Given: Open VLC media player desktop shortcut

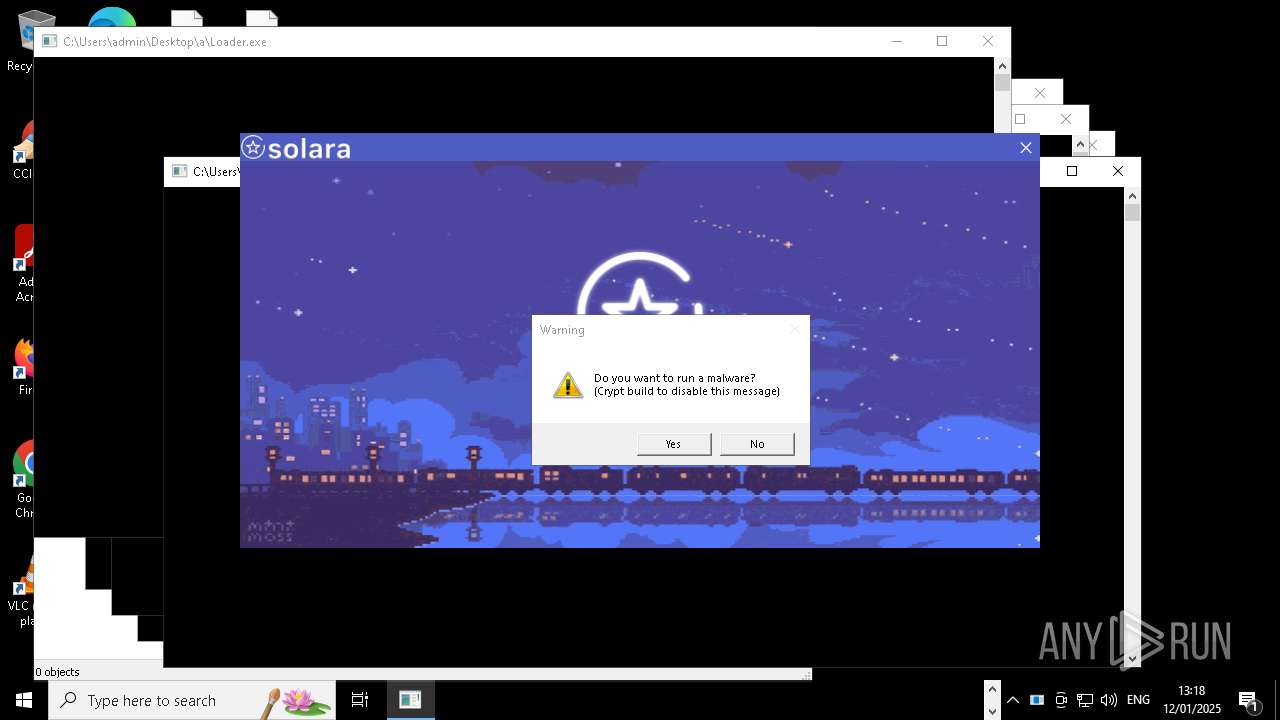Looking at the screenshot, I should [x=21, y=590].
